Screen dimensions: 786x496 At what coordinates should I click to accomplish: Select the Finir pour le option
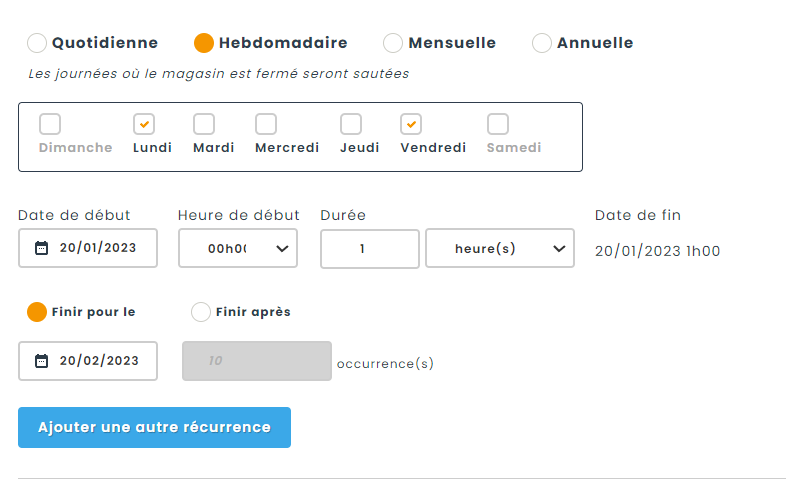(x=37, y=312)
